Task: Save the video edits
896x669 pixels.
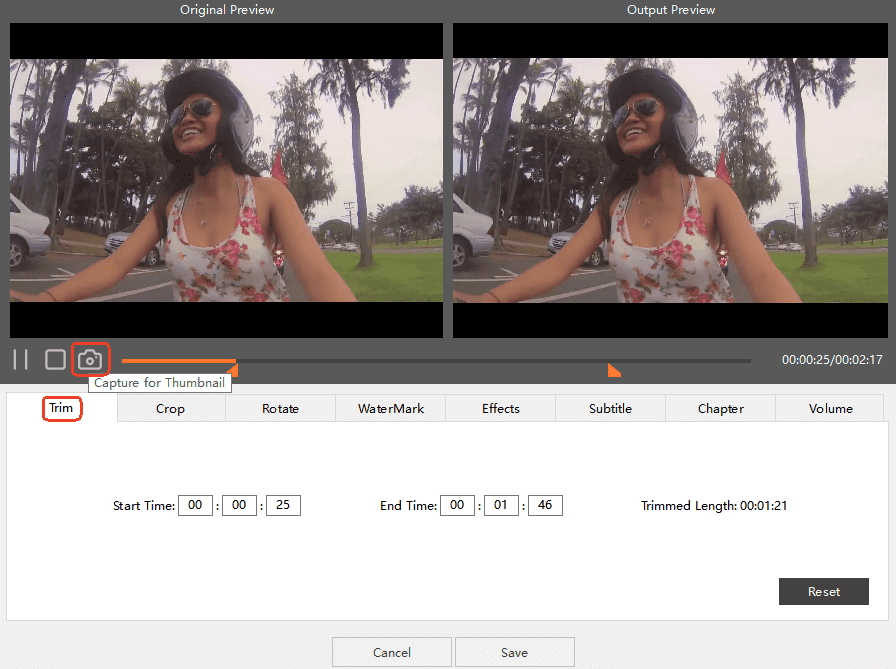Action: (514, 652)
